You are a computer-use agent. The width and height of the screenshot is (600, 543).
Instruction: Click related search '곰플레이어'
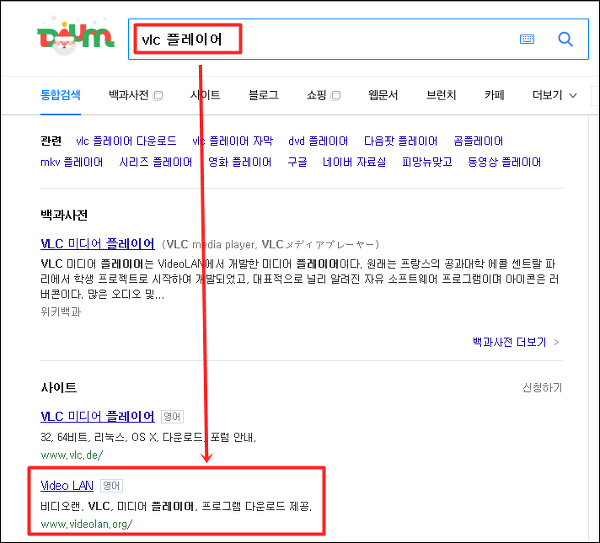pos(478,141)
